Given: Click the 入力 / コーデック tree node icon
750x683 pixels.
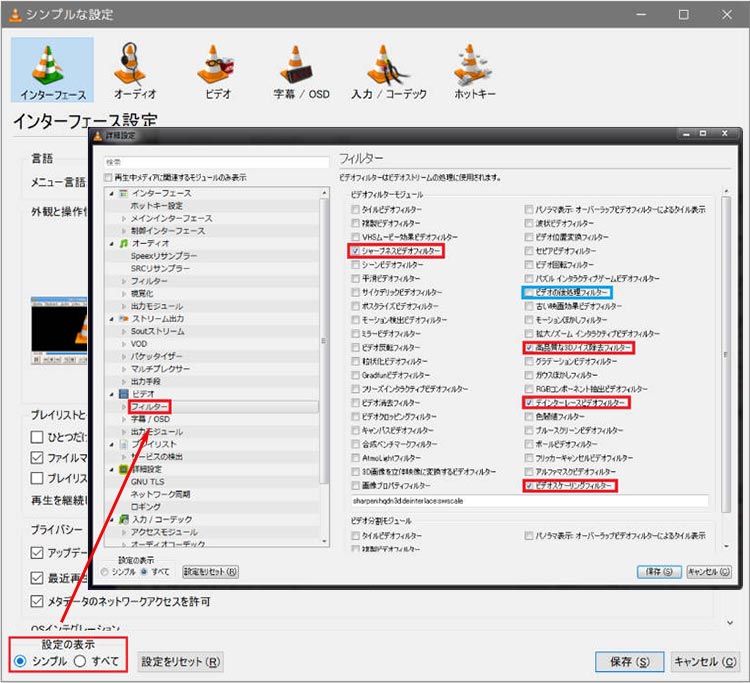Looking at the screenshot, I should pos(123,519).
